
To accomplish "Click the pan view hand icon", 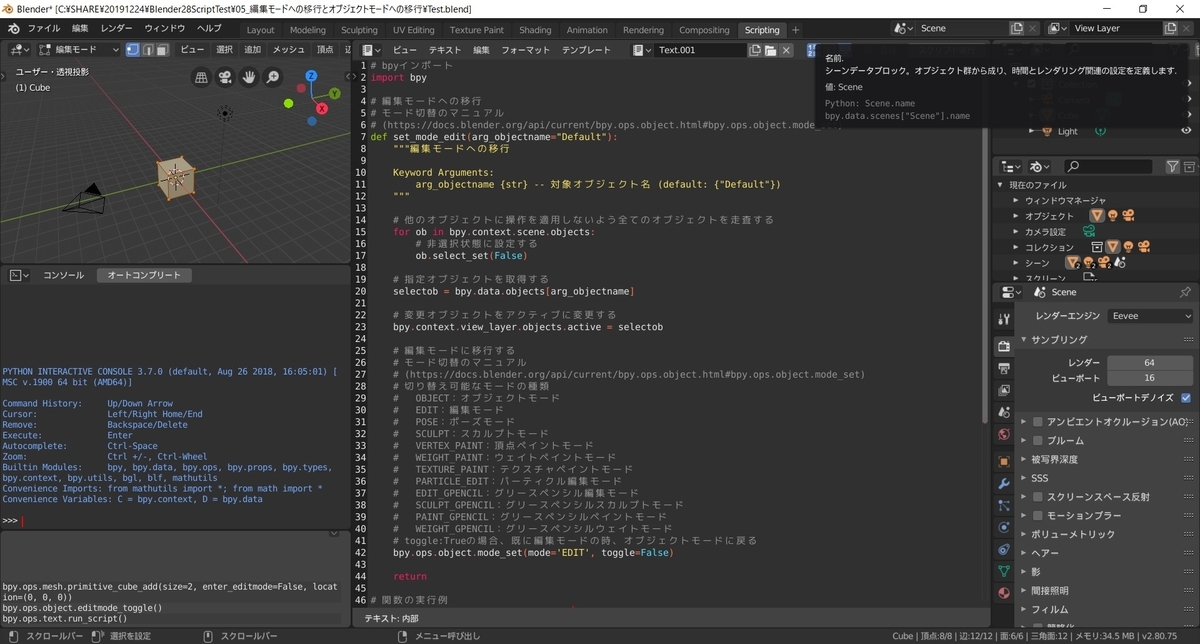I will click(x=248, y=77).
